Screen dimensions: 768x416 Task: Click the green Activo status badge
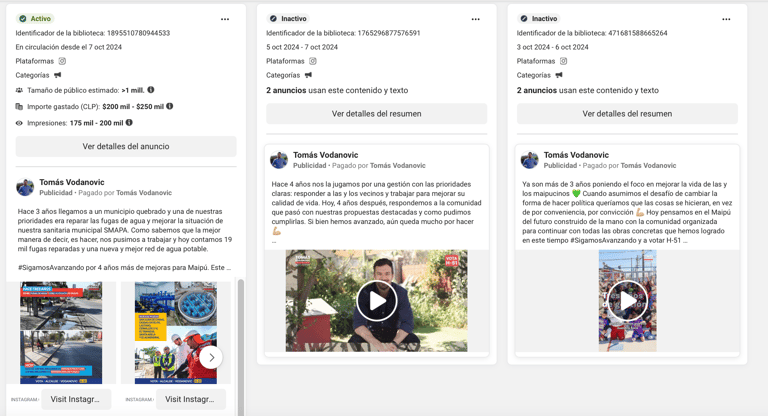click(x=35, y=19)
